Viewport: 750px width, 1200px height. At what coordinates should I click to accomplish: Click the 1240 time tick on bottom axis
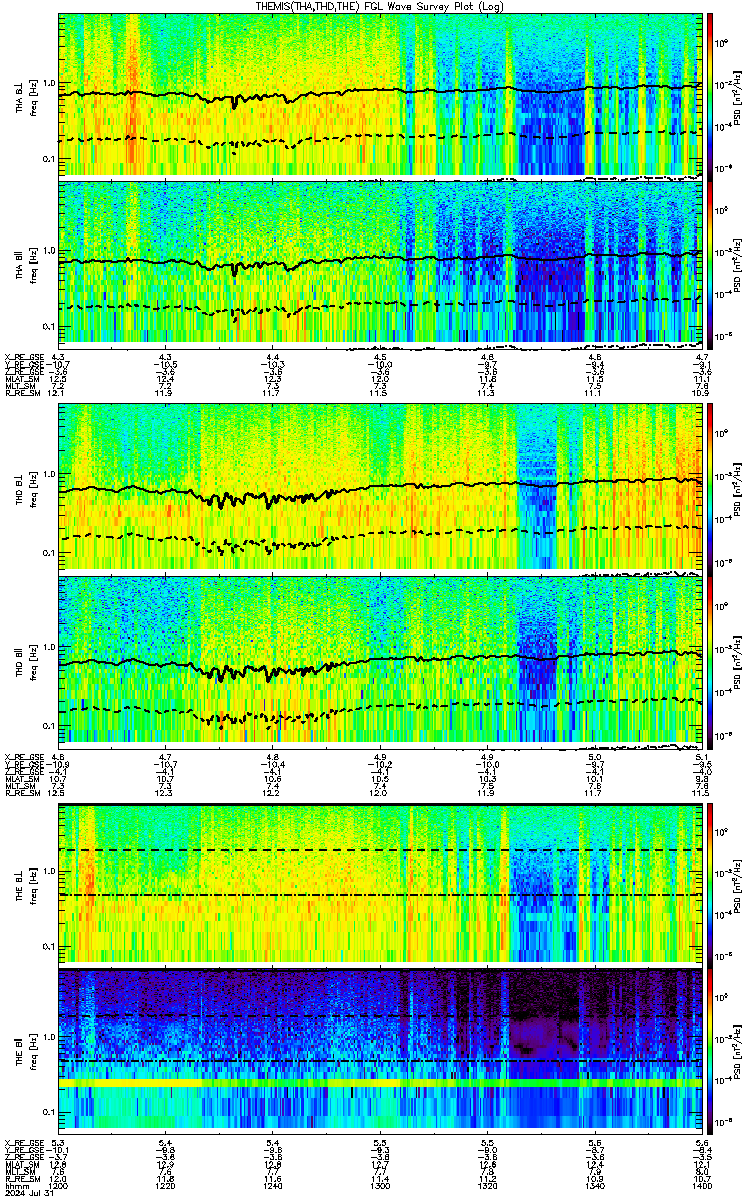point(273,1186)
